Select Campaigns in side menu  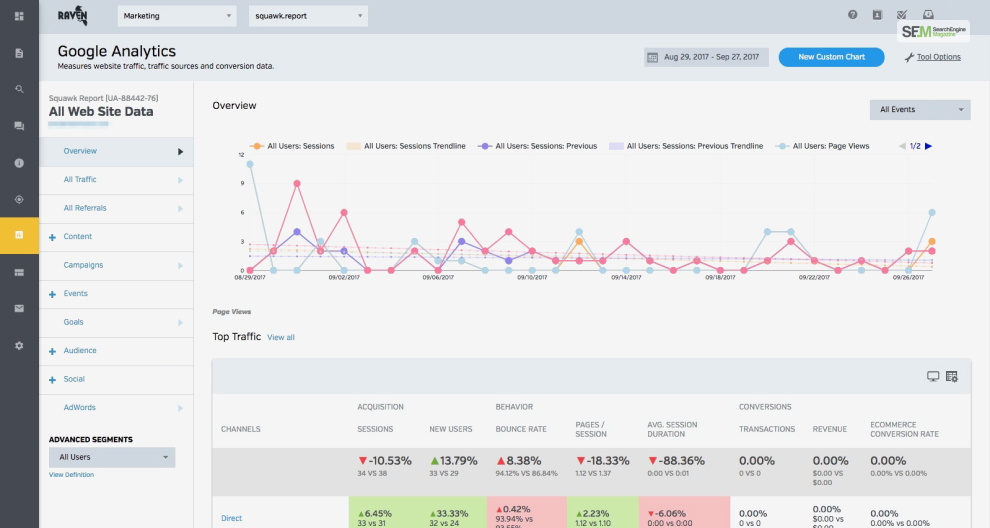(x=116, y=265)
